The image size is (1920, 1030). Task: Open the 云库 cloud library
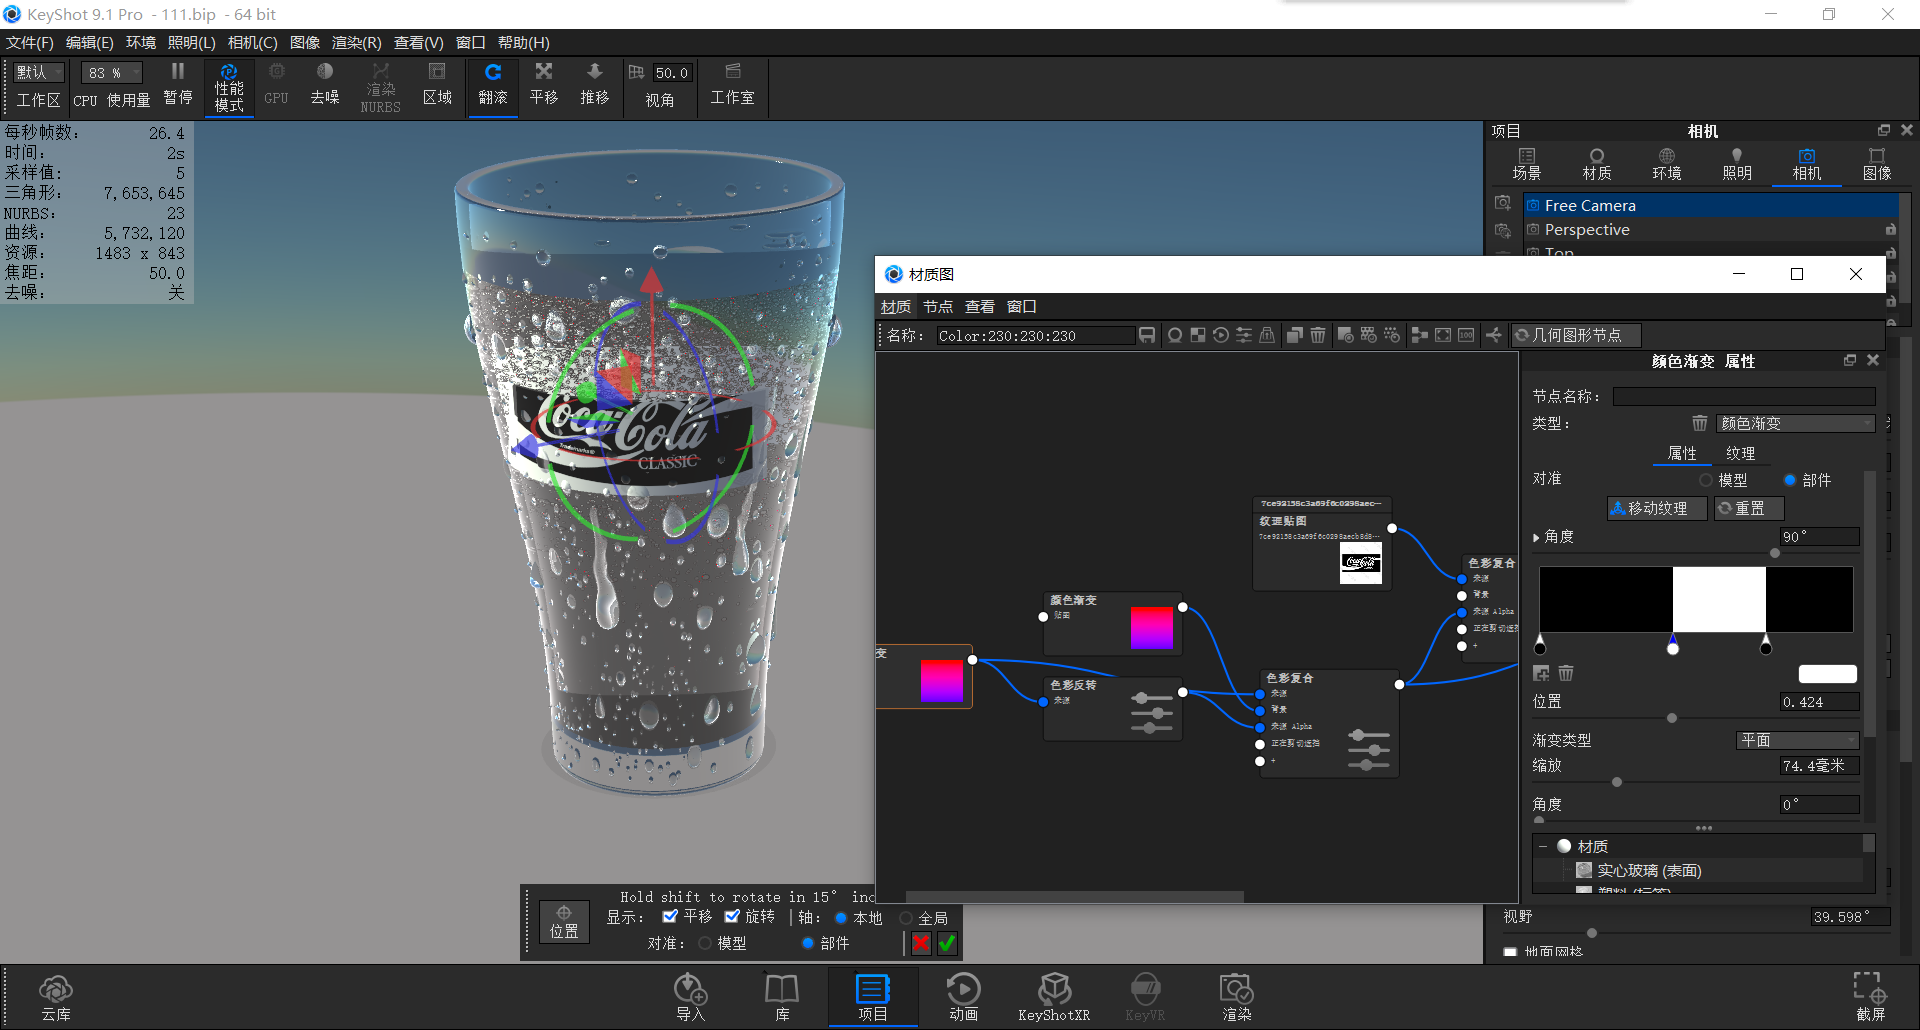click(56, 996)
